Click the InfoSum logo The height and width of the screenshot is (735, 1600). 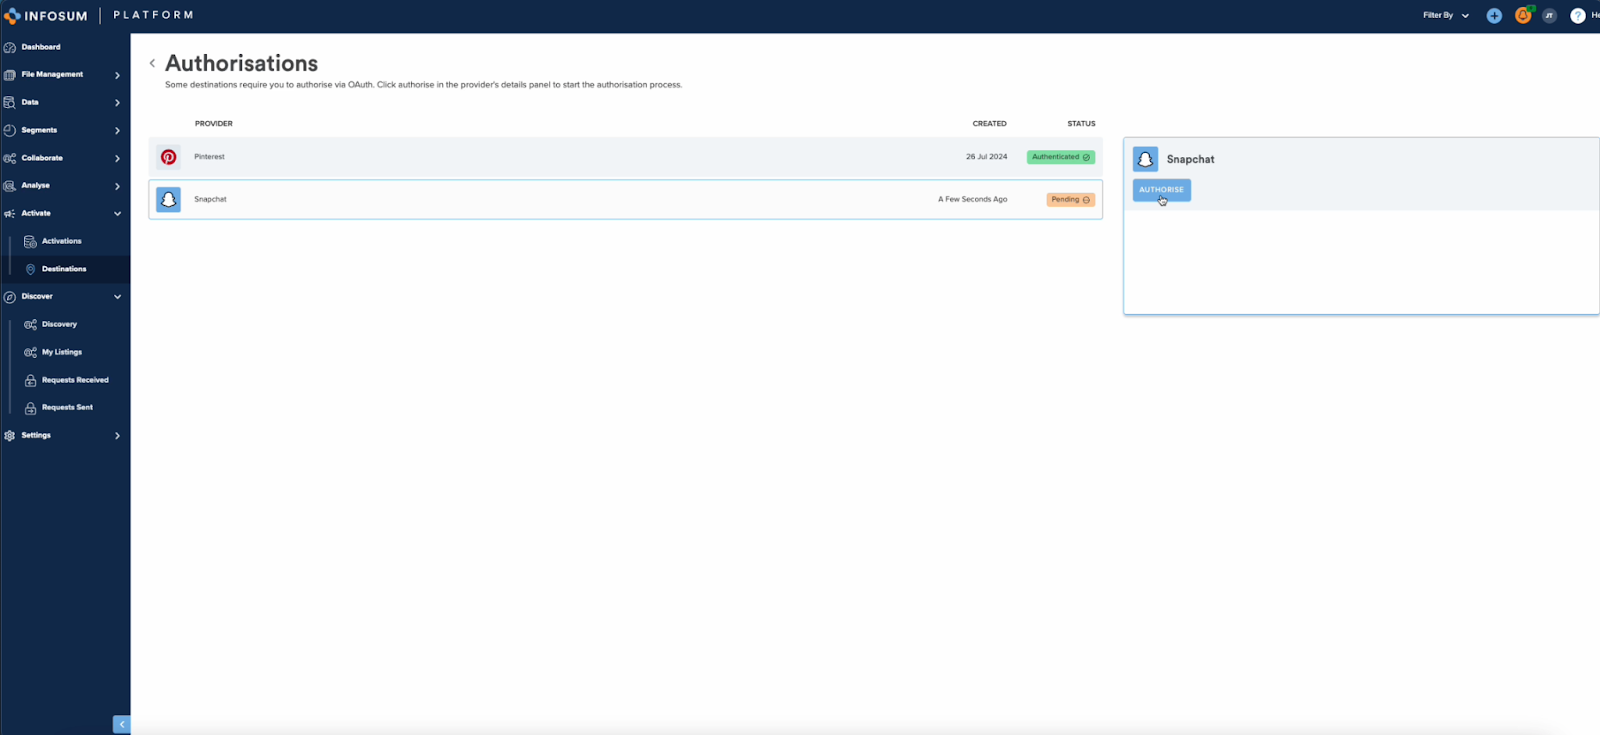46,16
